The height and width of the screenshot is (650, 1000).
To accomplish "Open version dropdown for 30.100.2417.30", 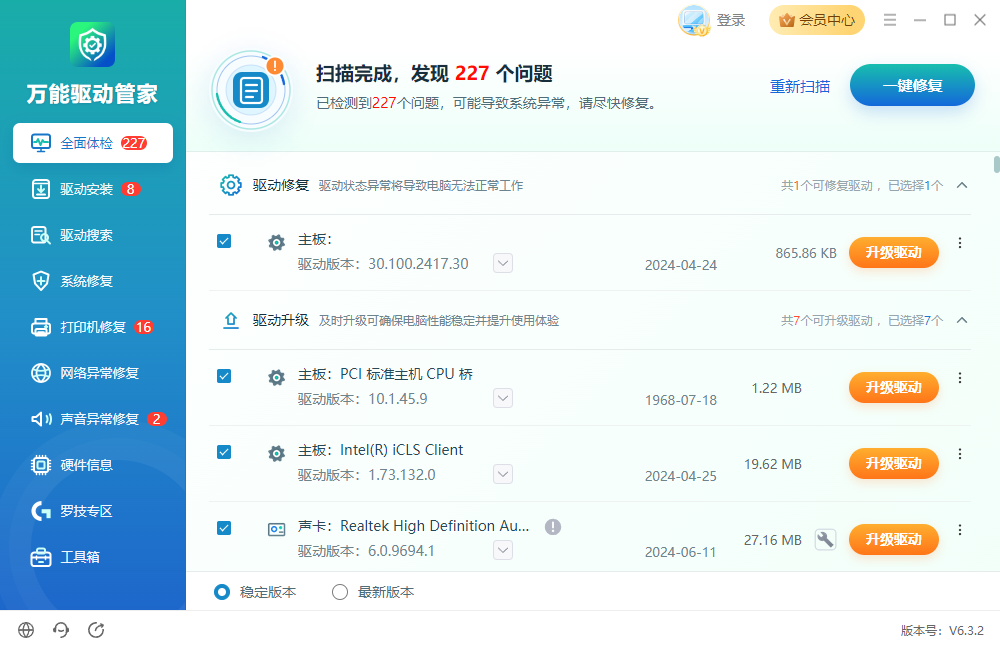I will (x=503, y=263).
